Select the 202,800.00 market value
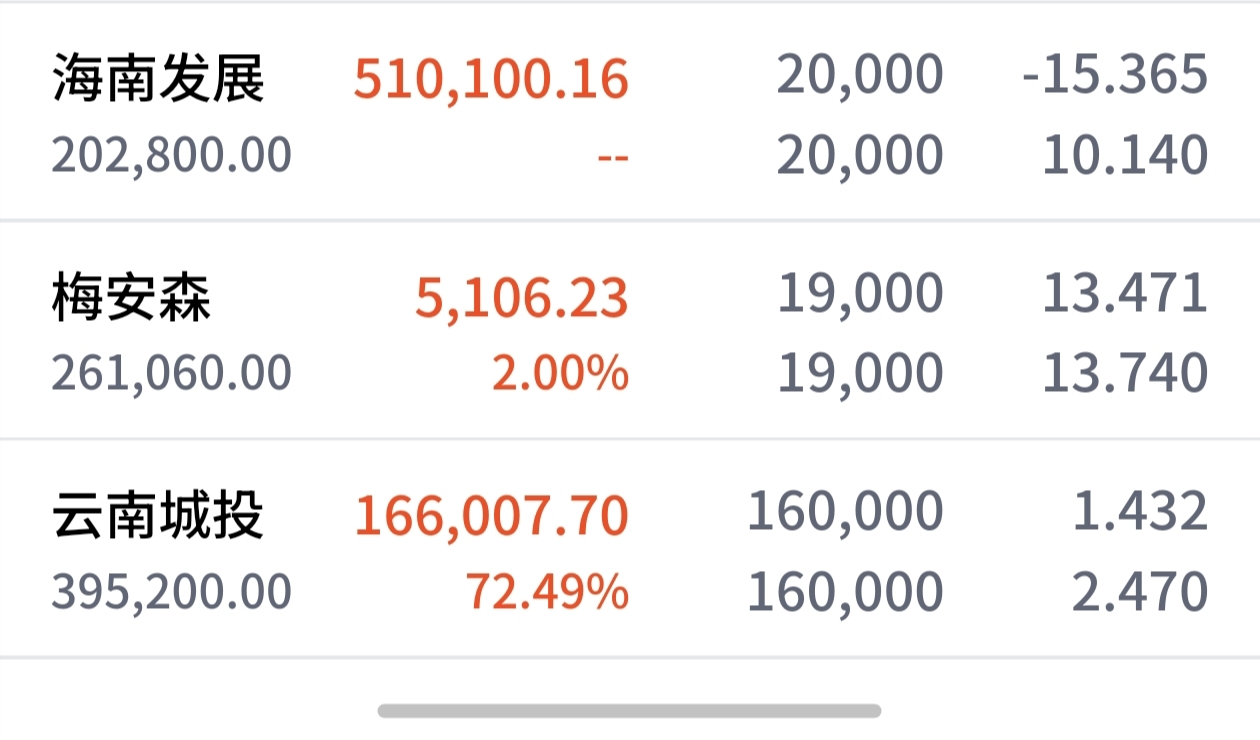 tap(172, 156)
